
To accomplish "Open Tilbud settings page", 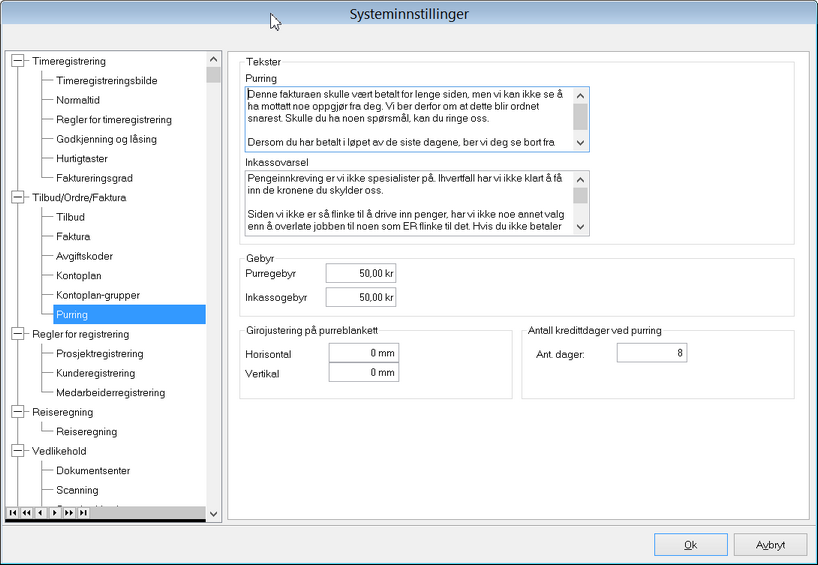I will point(70,217).
